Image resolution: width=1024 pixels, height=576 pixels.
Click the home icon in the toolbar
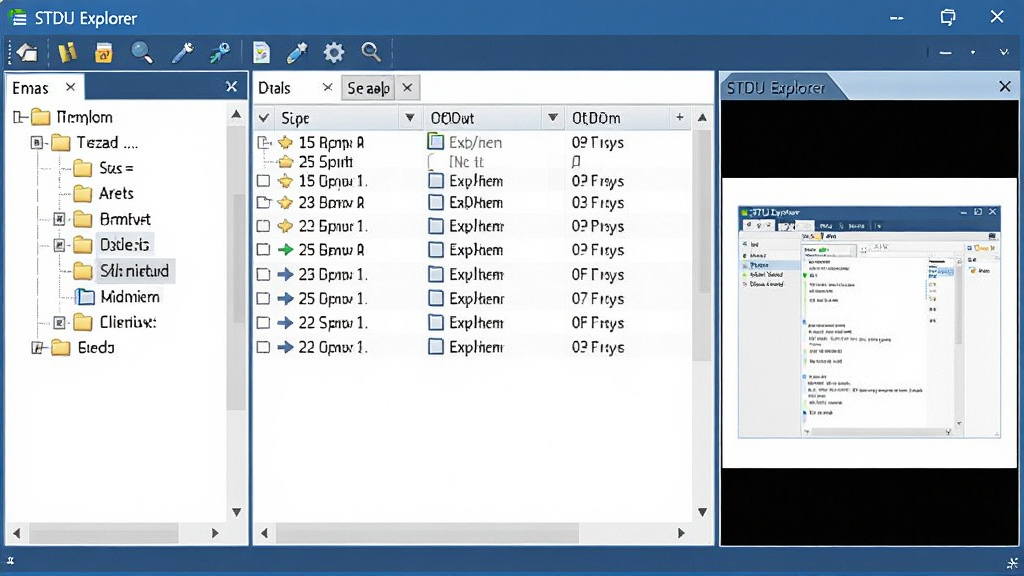click(x=27, y=52)
